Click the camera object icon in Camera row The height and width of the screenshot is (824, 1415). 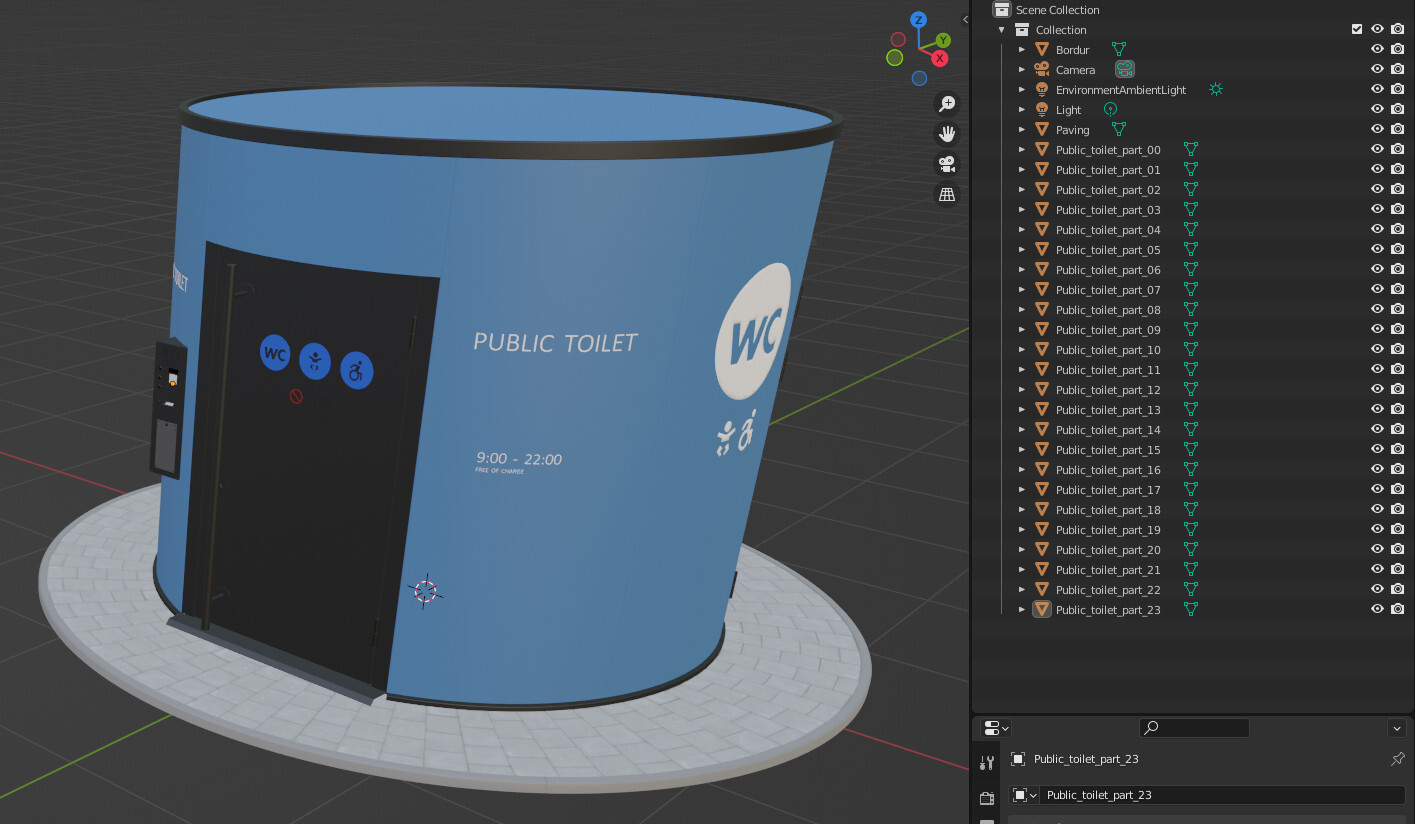1041,70
